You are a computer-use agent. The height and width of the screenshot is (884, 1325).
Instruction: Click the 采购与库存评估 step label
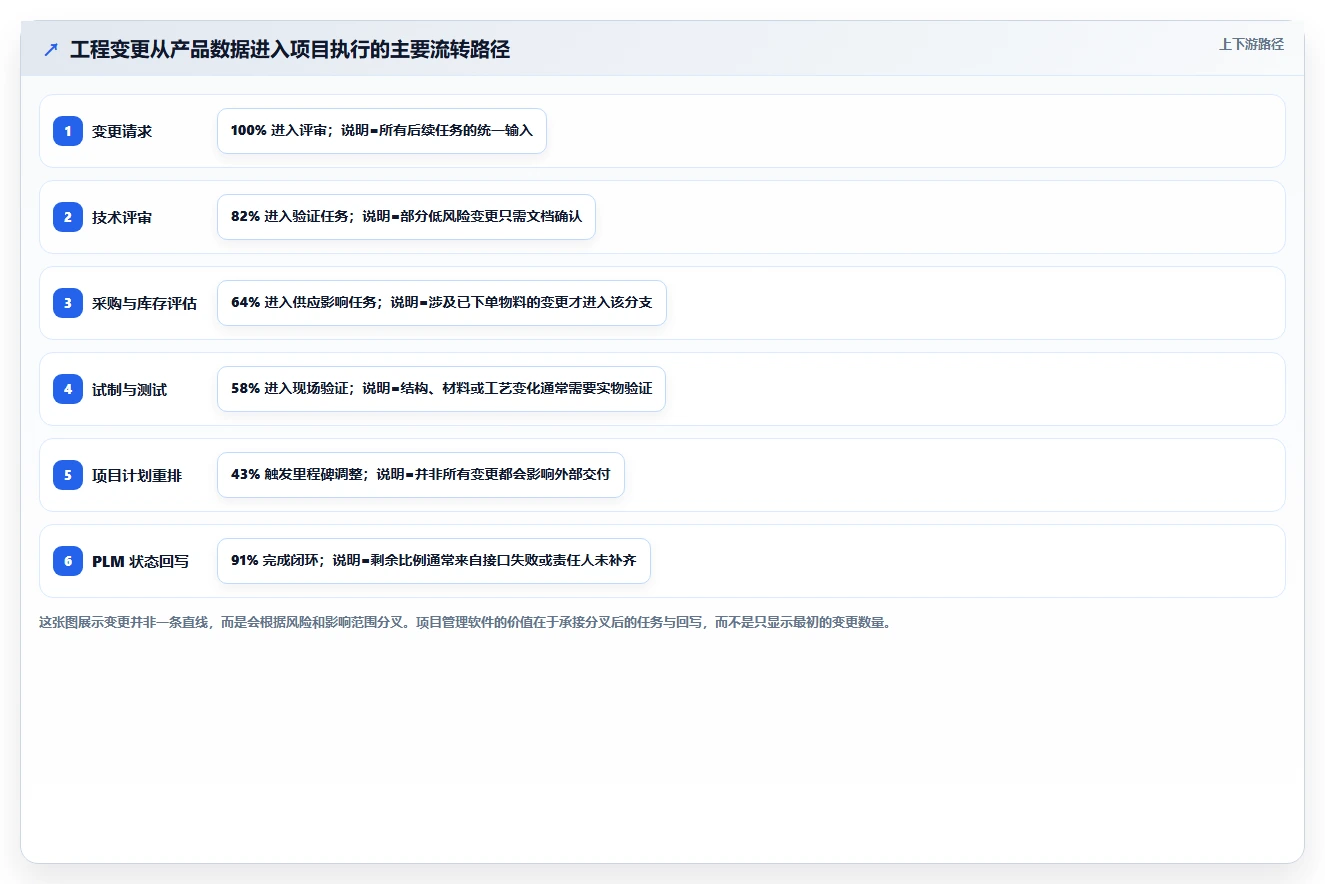click(x=145, y=303)
